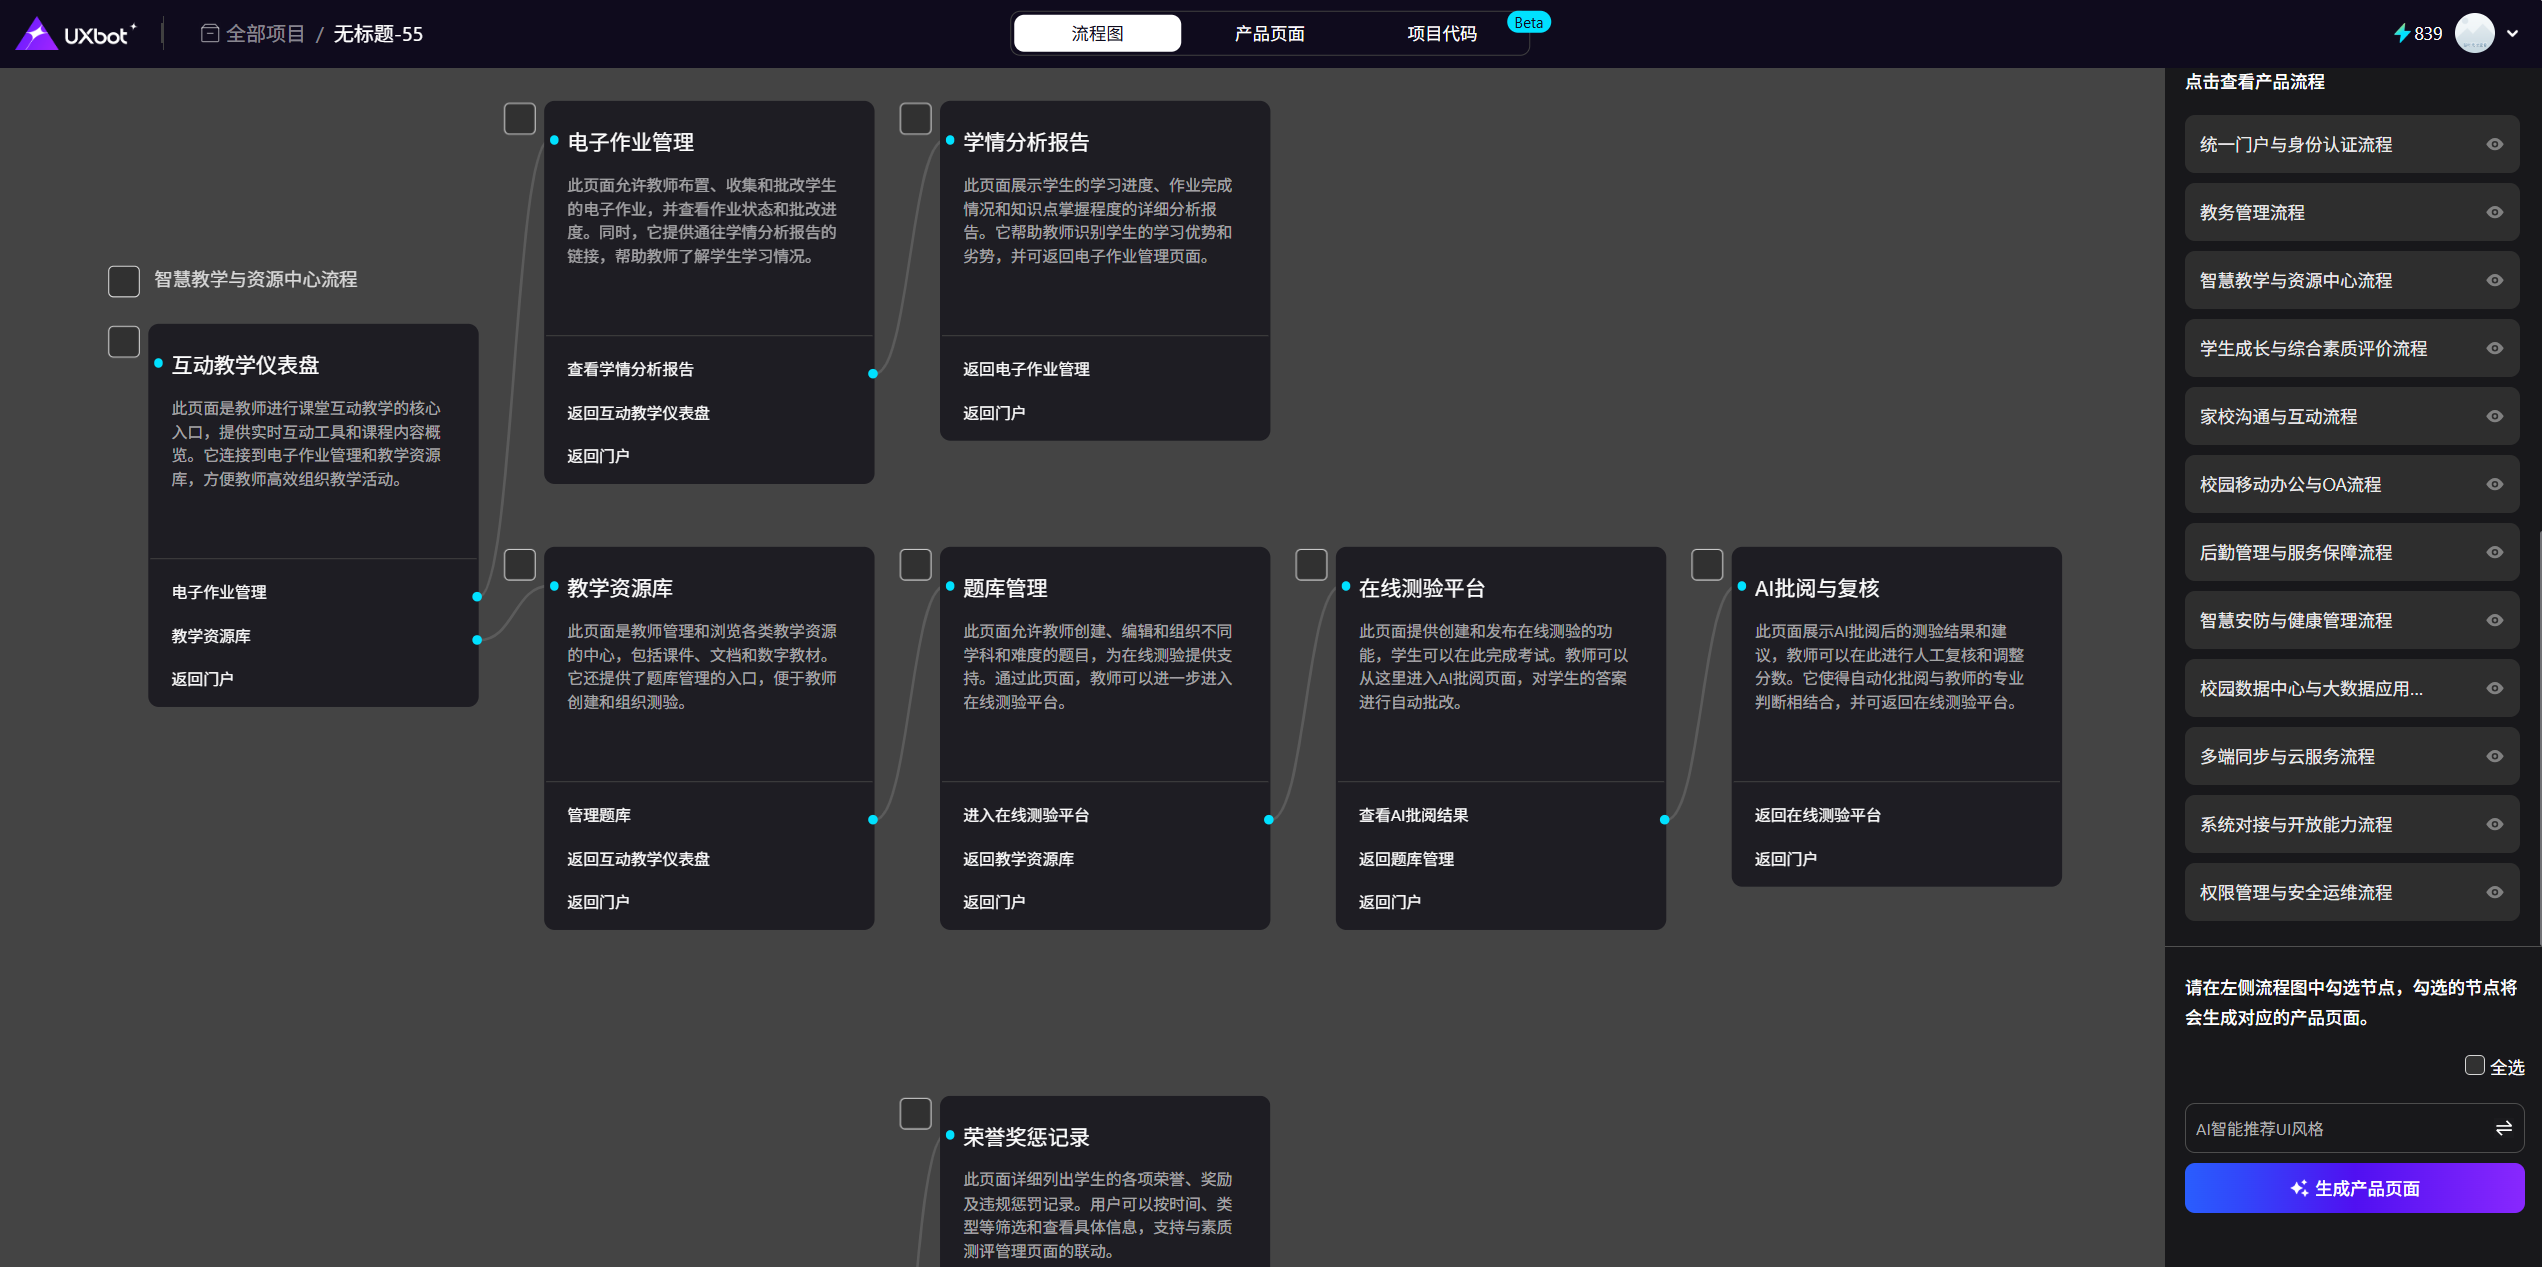Click the 教学资源库 link in 互动教学仪表盘
This screenshot has height=1267, width=2542.
coord(211,636)
